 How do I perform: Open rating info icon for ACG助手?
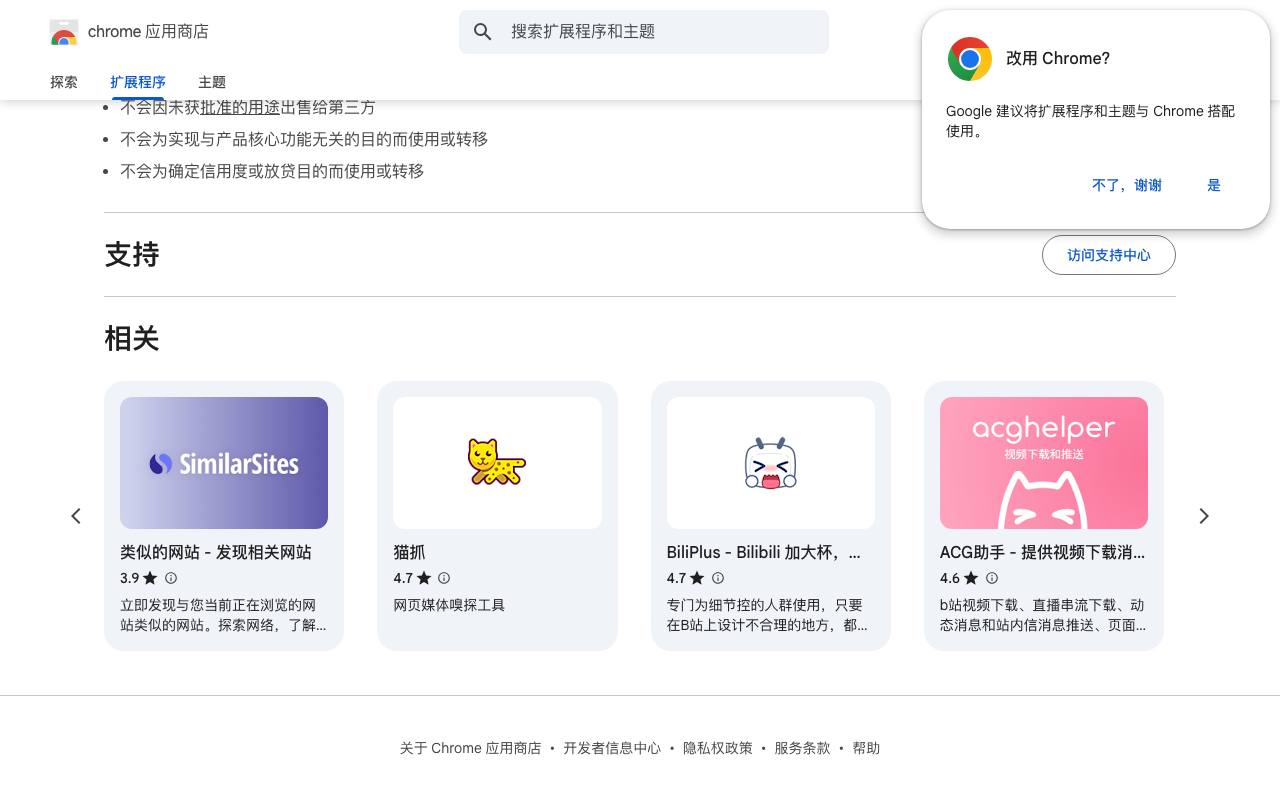coord(992,578)
